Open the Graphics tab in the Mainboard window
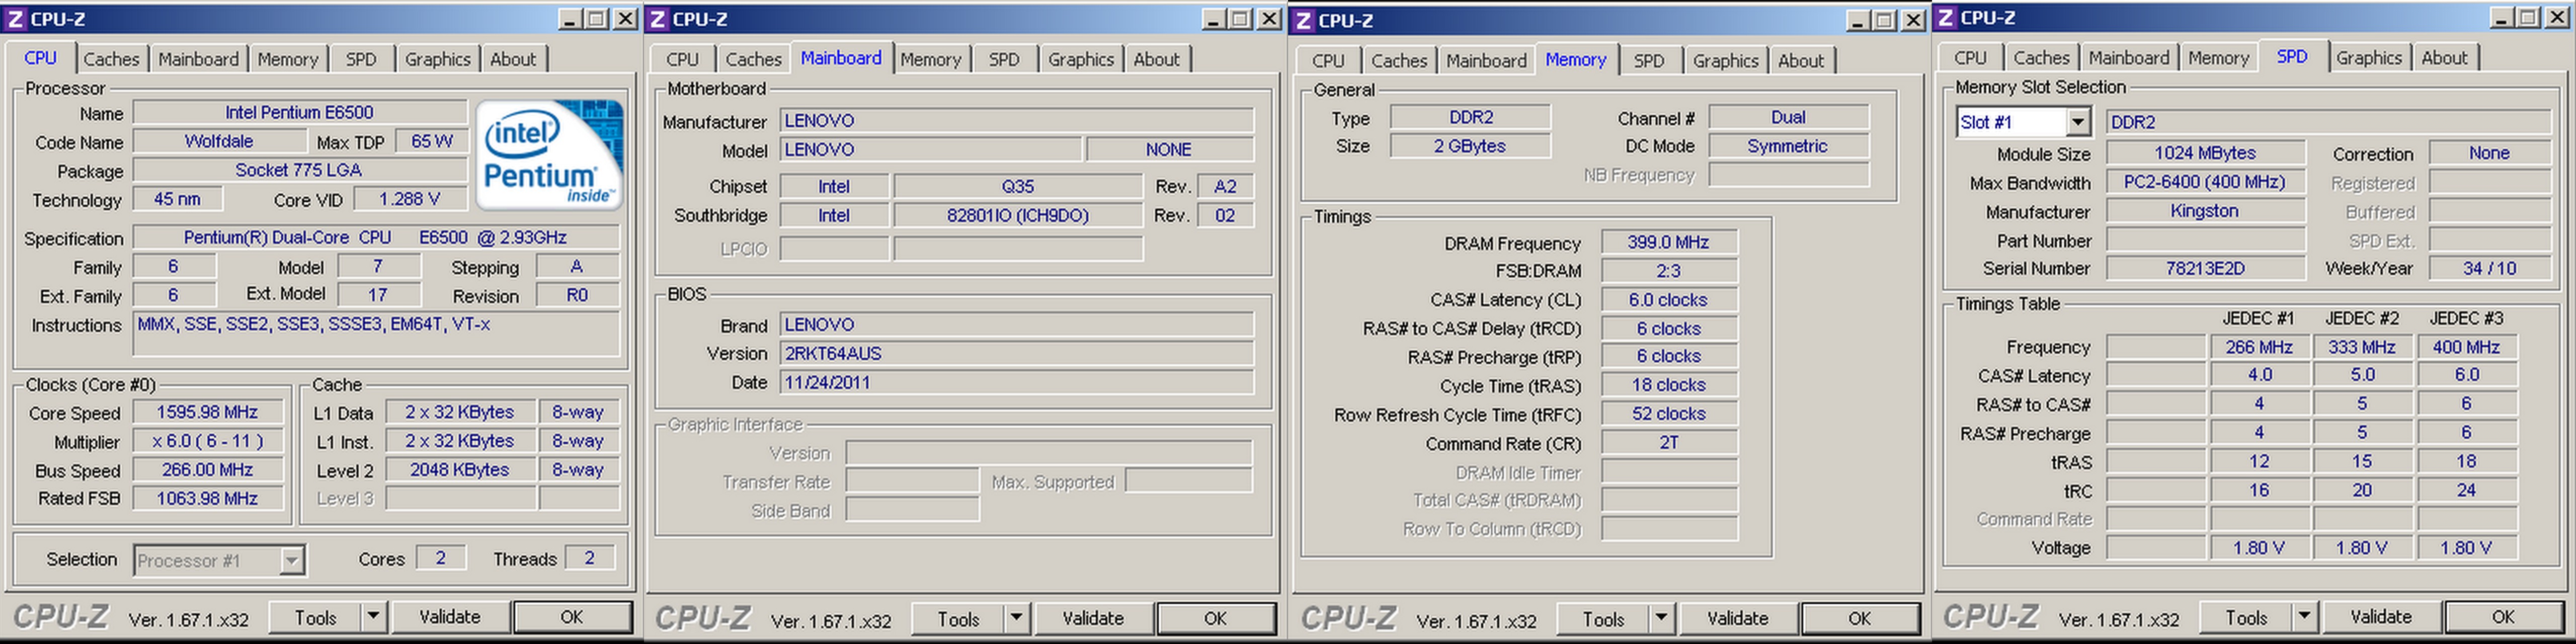The width and height of the screenshot is (2576, 644). click(x=1080, y=59)
